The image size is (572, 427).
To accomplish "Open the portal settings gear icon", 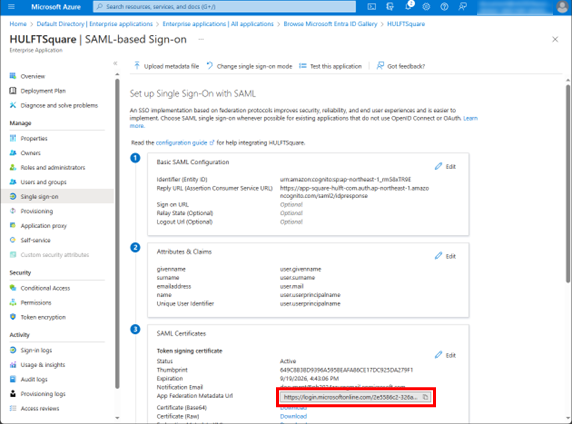I will pos(426,7).
